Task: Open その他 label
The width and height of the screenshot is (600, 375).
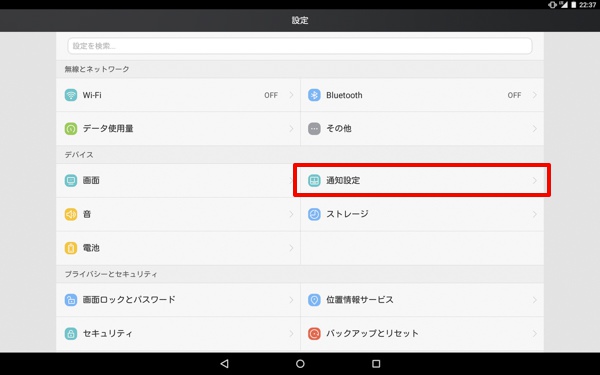Action: pyautogui.click(x=339, y=129)
